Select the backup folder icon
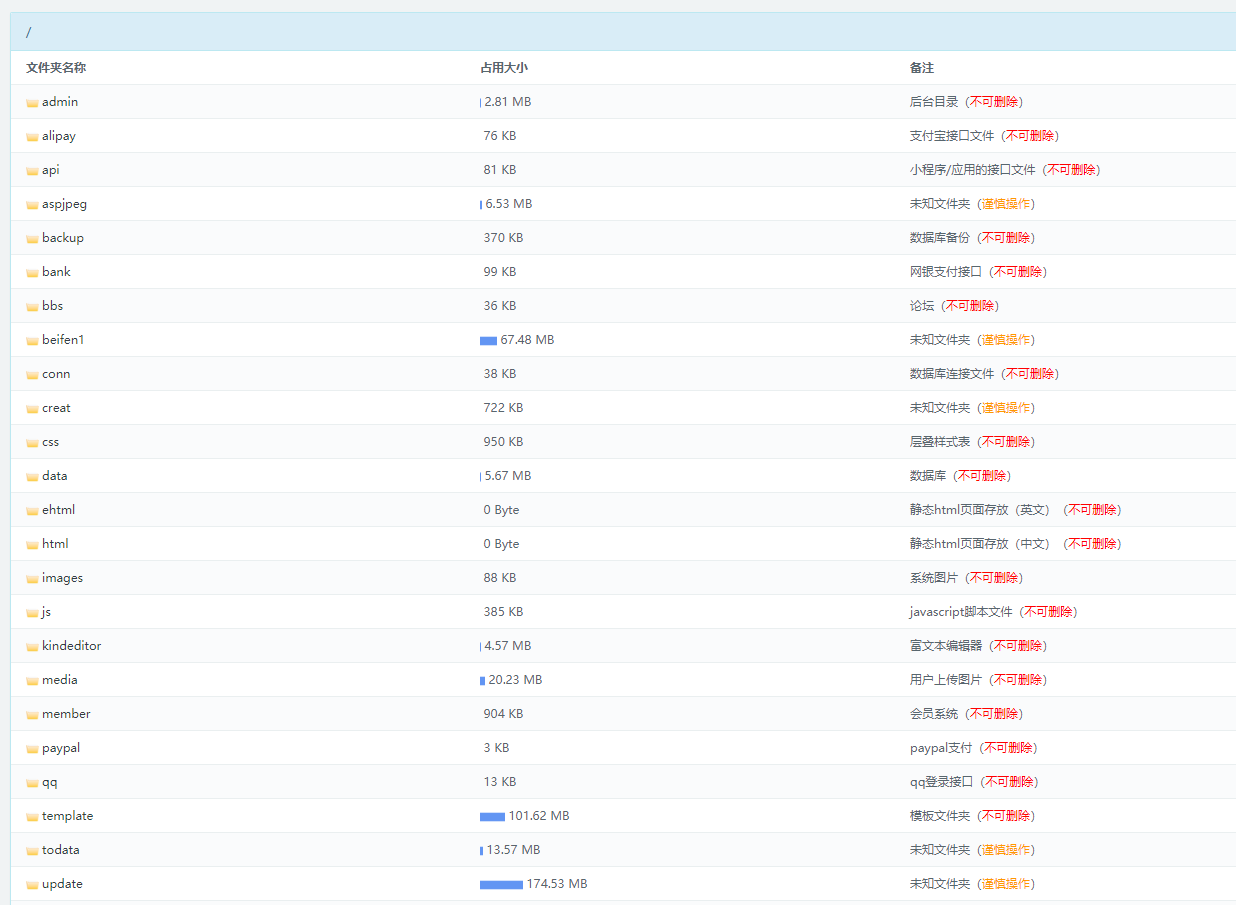Image resolution: width=1236 pixels, height=905 pixels. coord(32,239)
